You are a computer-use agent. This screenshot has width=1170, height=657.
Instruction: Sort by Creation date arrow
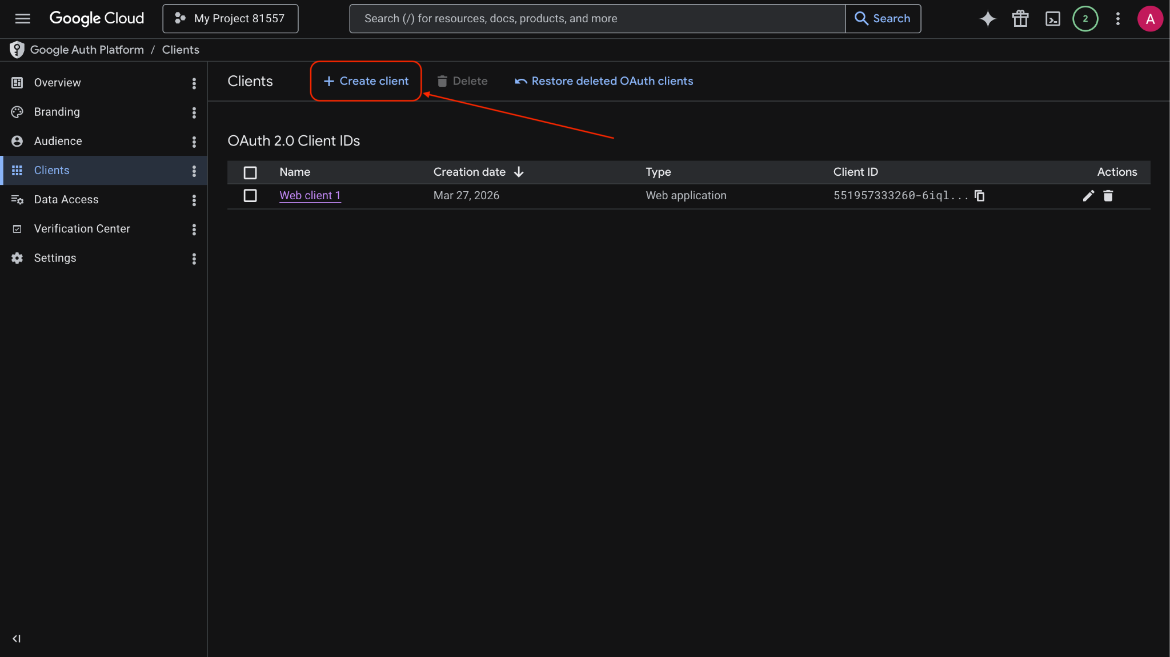click(x=519, y=172)
